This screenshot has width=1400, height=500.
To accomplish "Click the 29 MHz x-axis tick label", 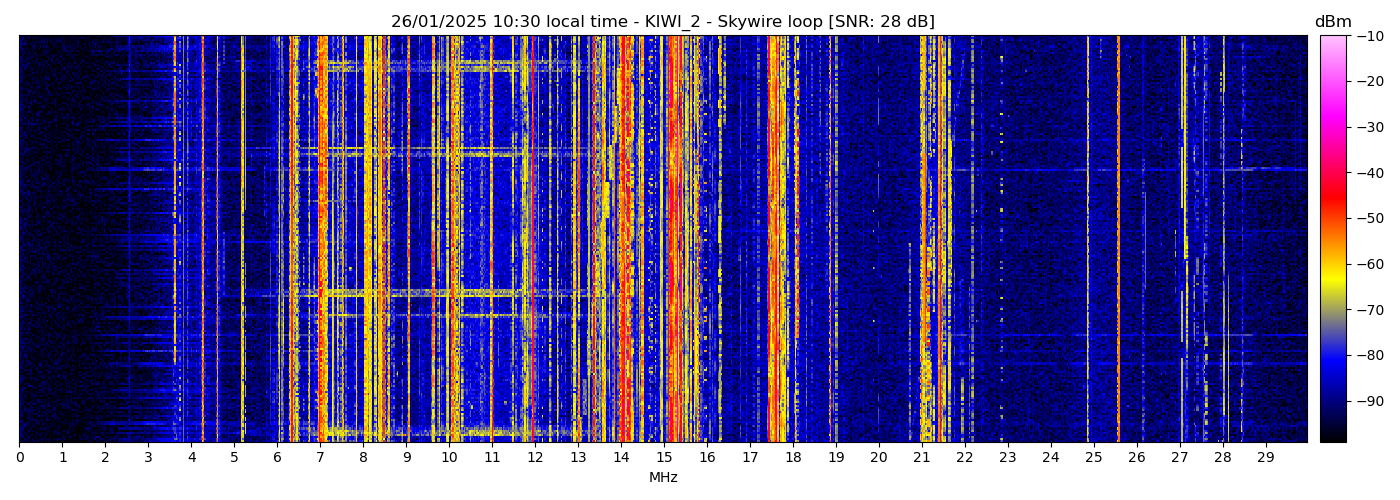I will click(x=1265, y=457).
